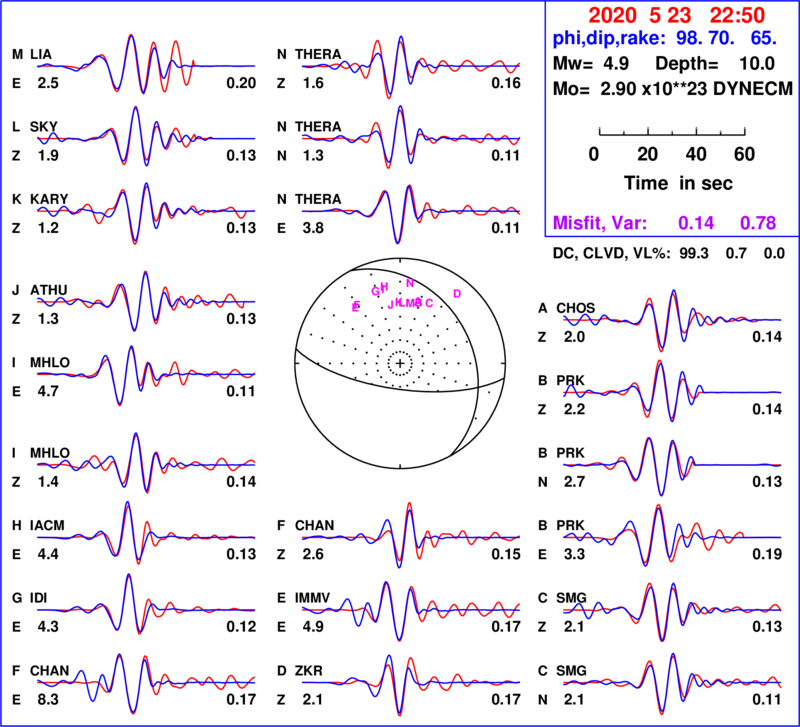Click the "IDI" station label
This screenshot has height=727, width=800.
tap(38, 598)
